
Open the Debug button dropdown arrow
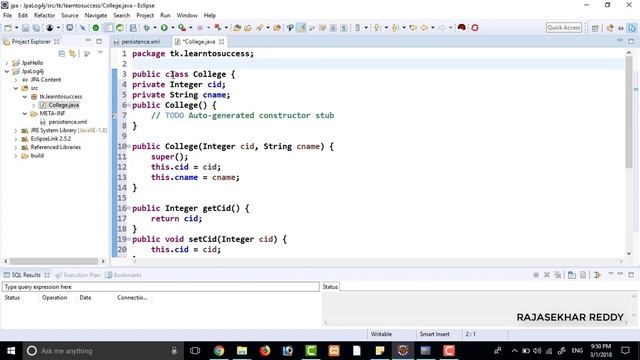[155, 28]
